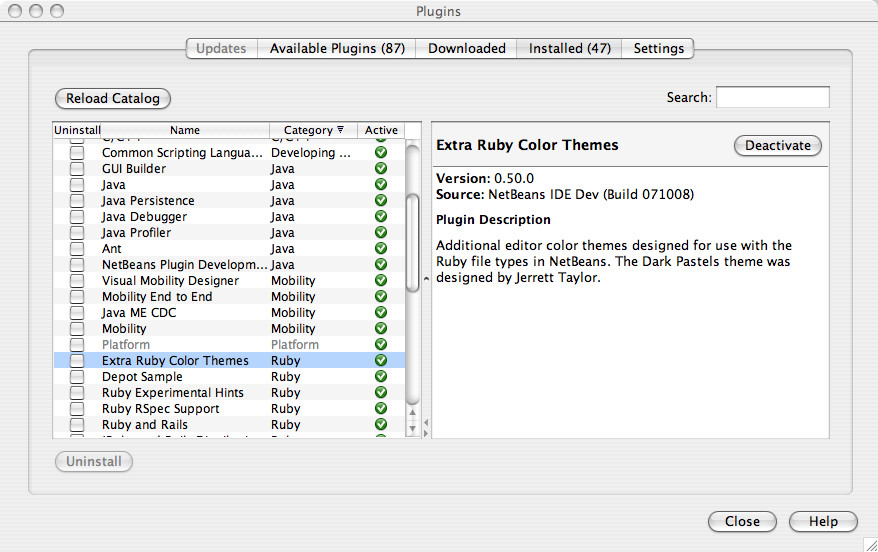The image size is (878, 552).
Task: Select the Java plugin row name
Action: (114, 185)
